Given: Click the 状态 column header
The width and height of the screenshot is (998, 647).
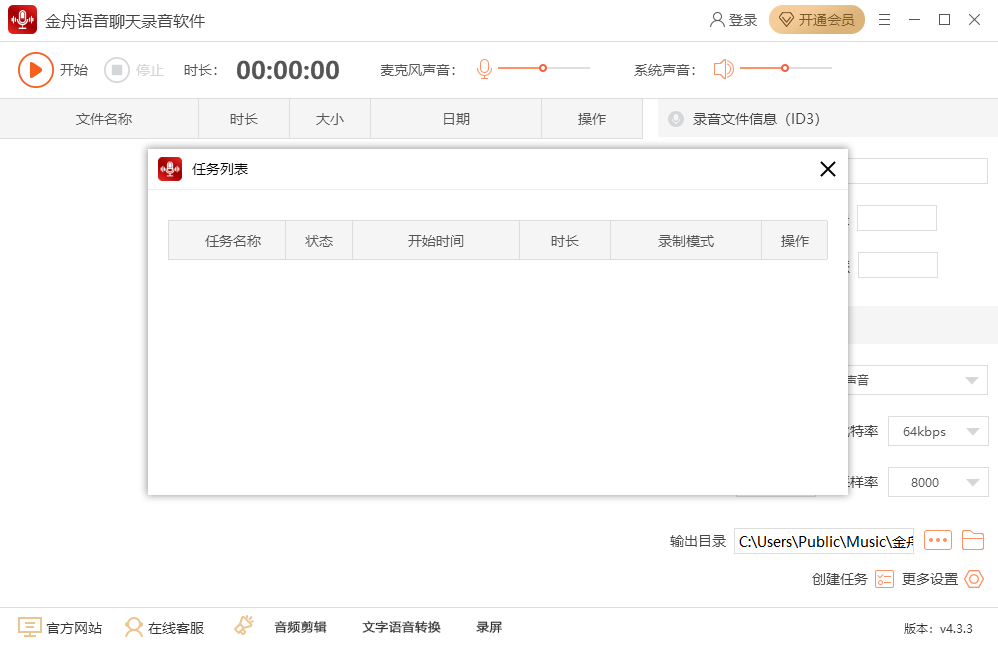Looking at the screenshot, I should [319, 241].
